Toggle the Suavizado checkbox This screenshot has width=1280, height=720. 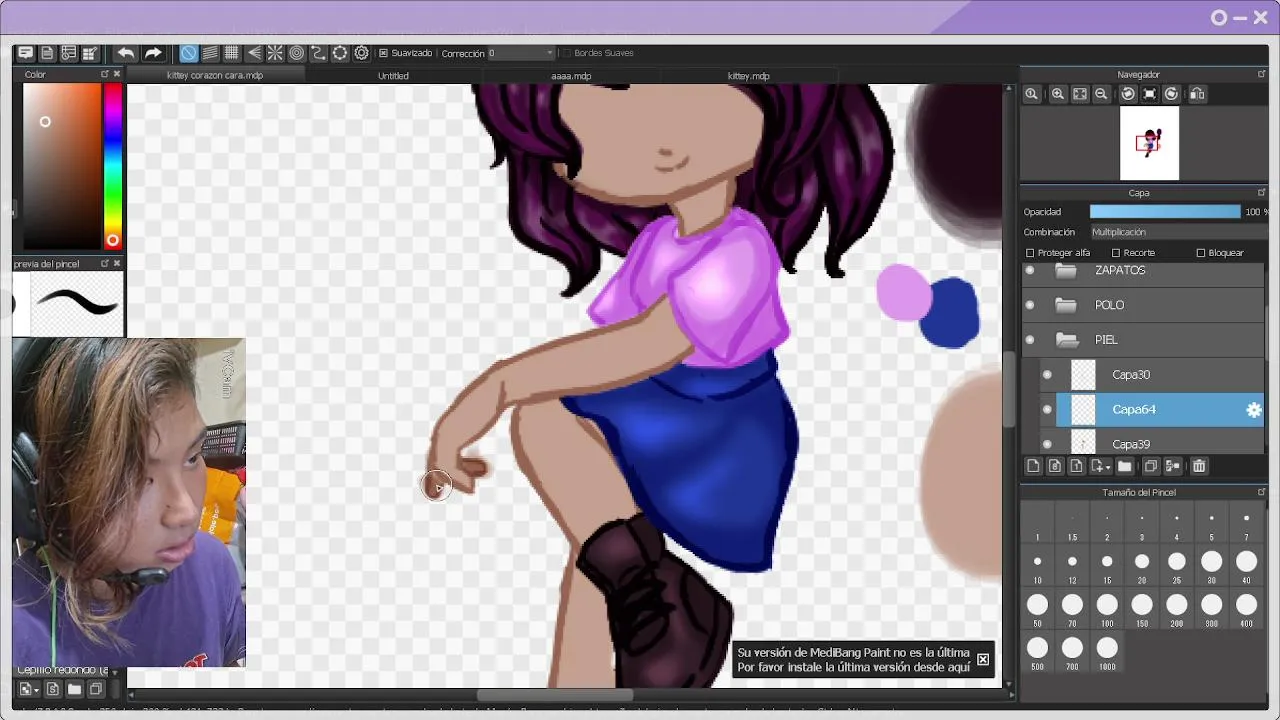click(383, 53)
